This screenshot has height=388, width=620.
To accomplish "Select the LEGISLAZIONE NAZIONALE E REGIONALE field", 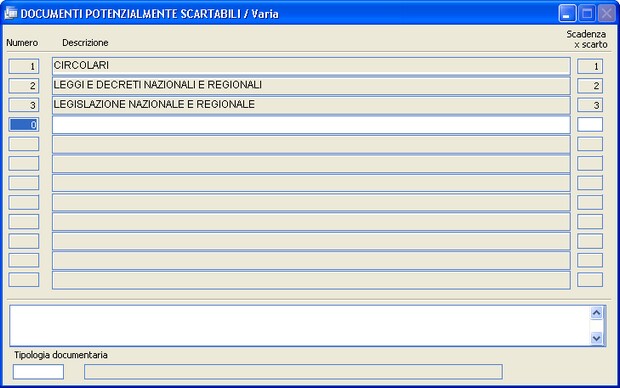I will click(x=311, y=105).
